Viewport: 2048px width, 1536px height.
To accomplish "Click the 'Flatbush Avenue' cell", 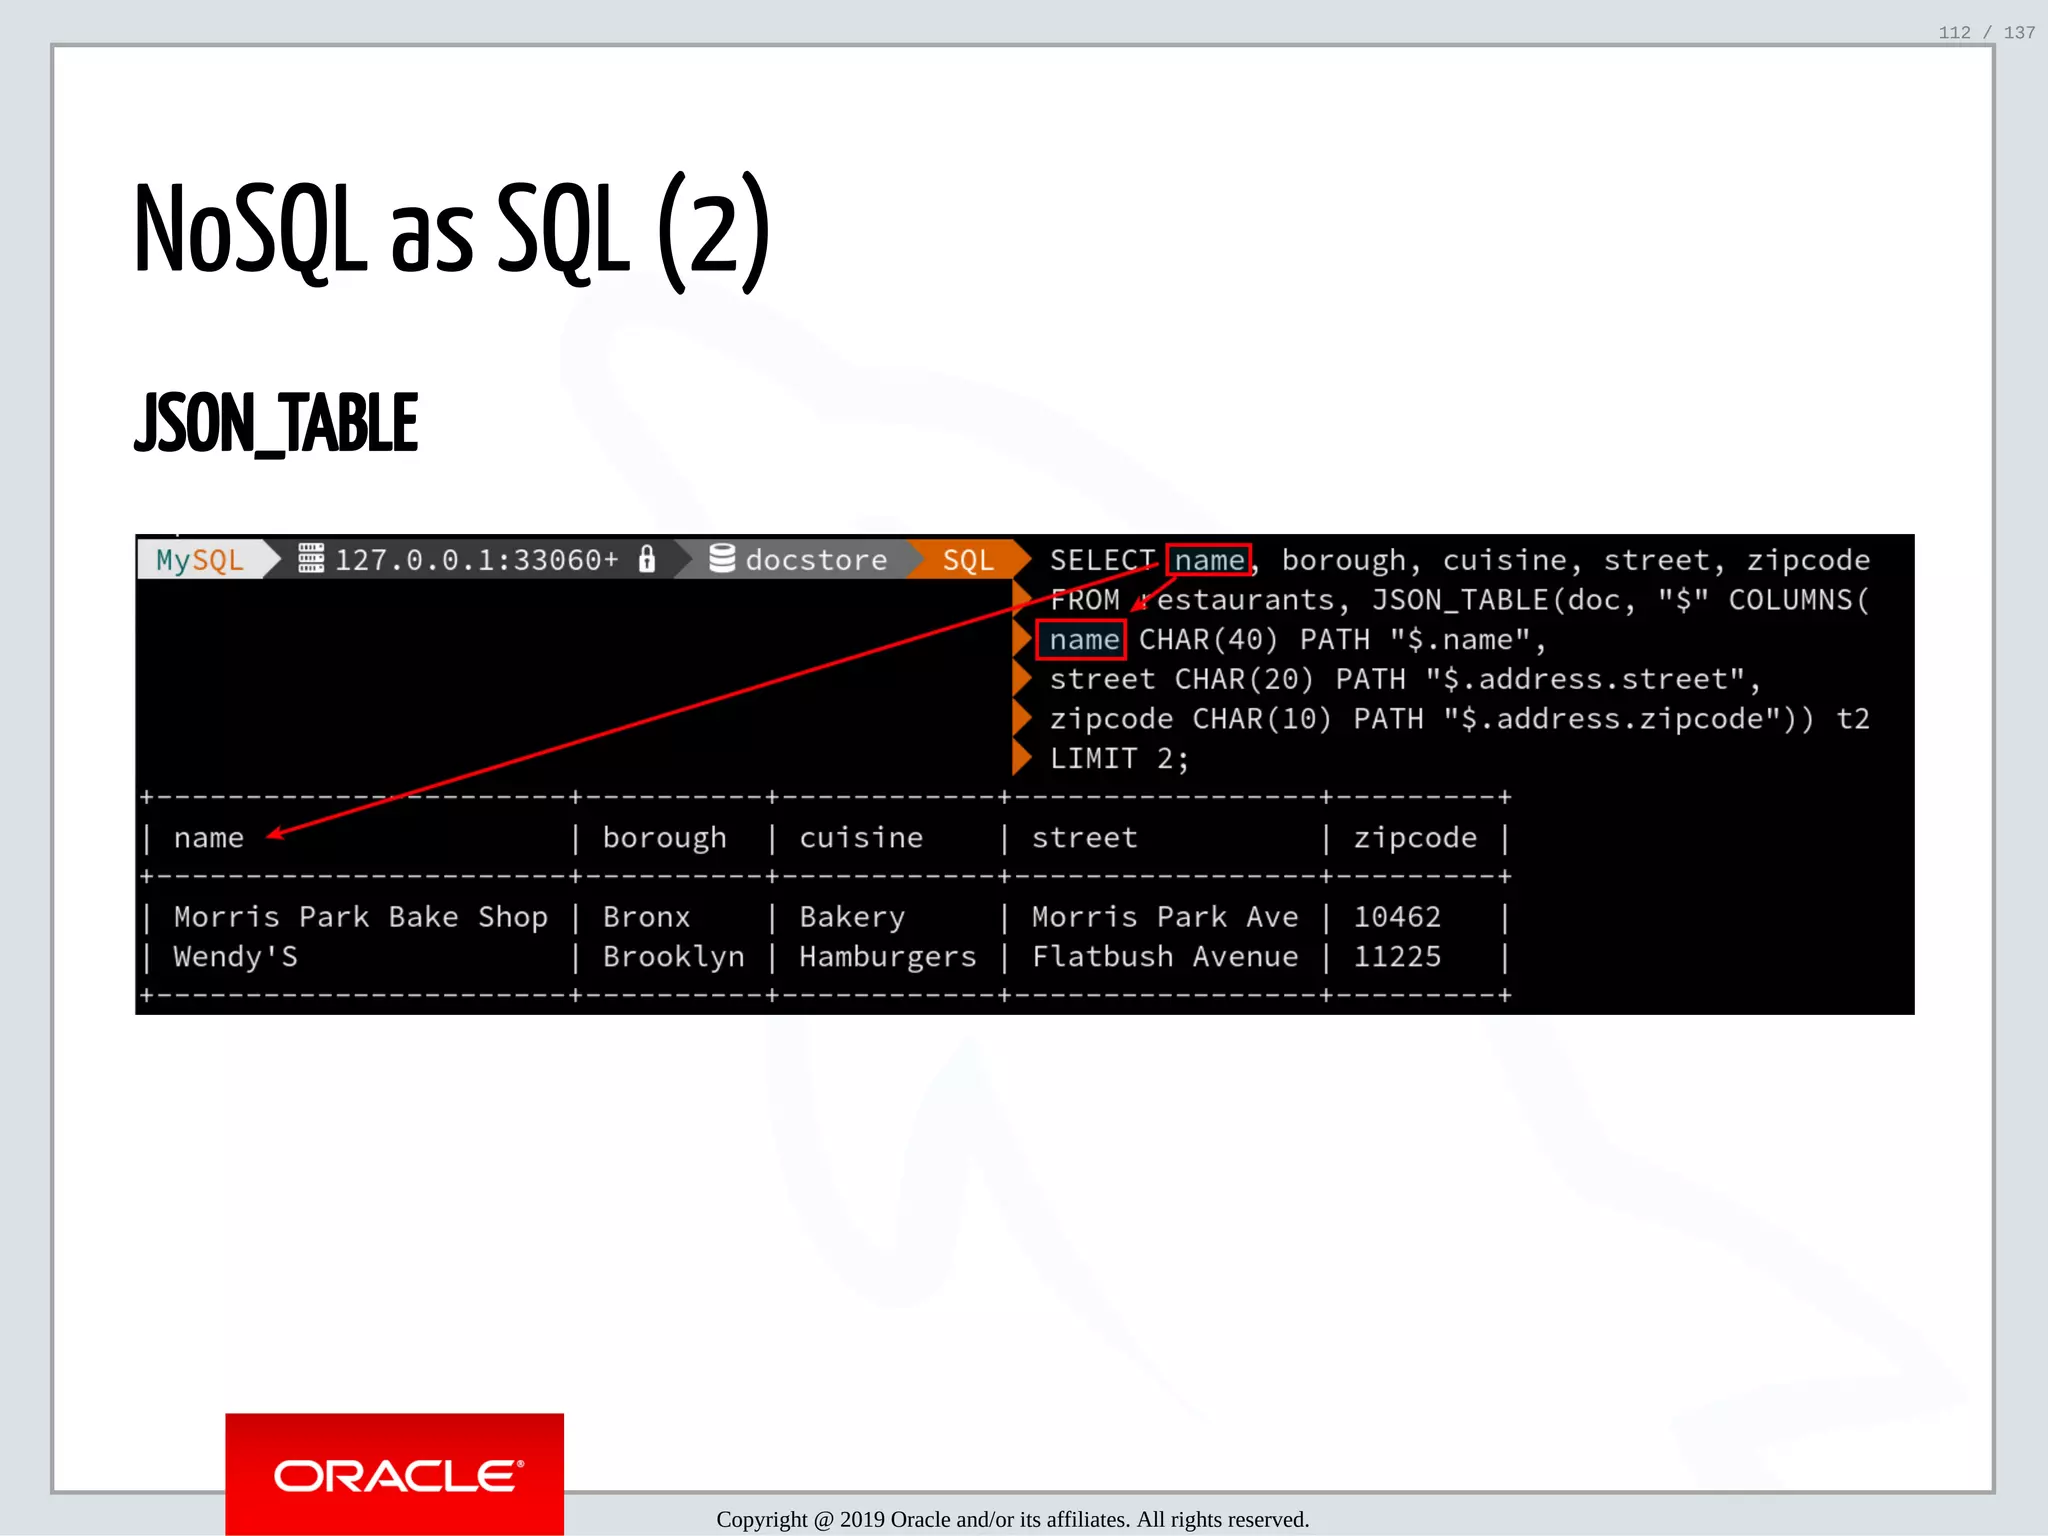I will tap(1165, 957).
